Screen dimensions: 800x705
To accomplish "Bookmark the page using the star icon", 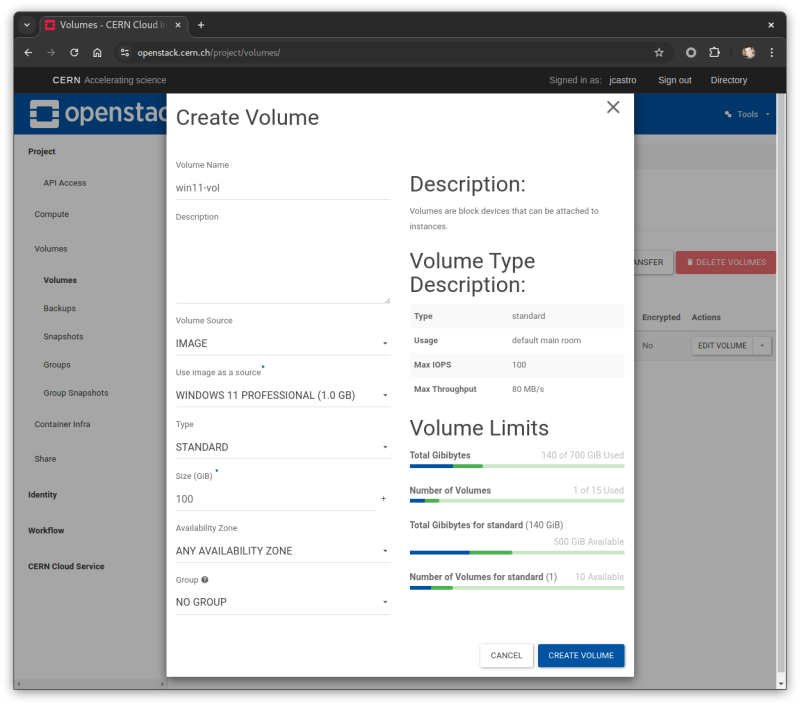I will click(659, 51).
